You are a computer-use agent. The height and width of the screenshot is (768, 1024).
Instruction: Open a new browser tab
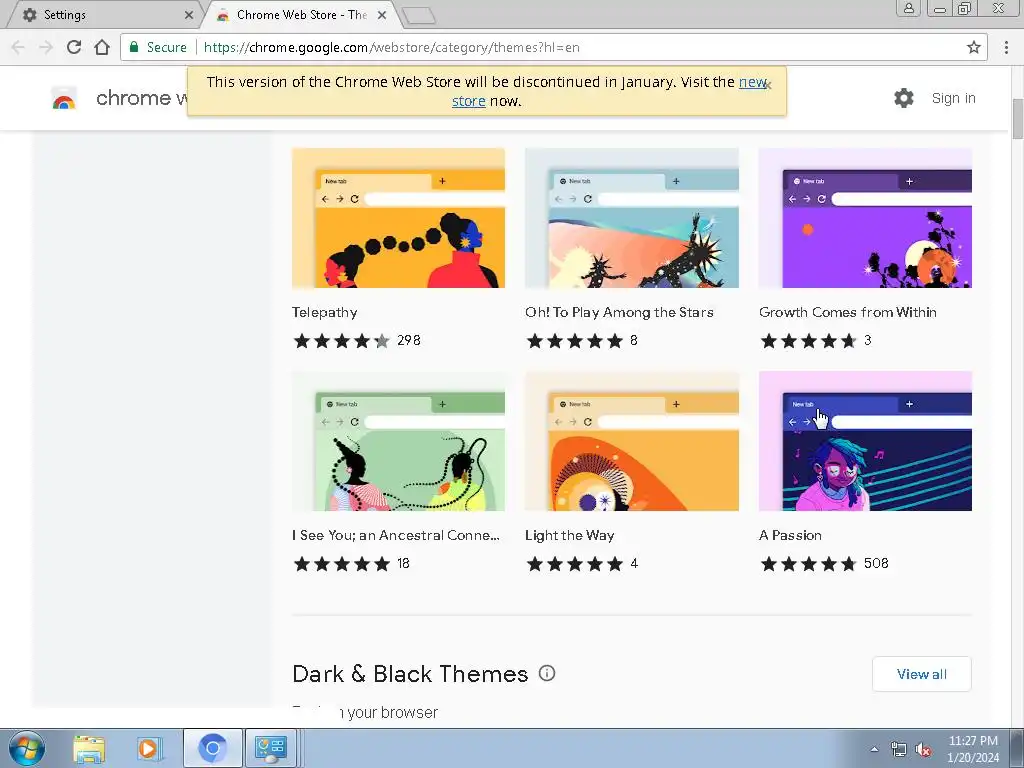click(x=419, y=16)
